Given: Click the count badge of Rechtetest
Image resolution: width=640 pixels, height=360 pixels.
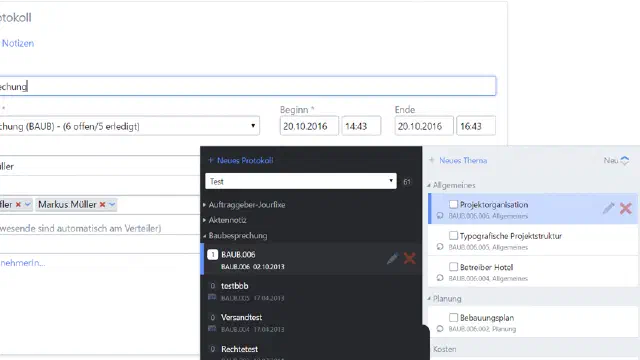Looking at the screenshot, I should coord(212,349).
